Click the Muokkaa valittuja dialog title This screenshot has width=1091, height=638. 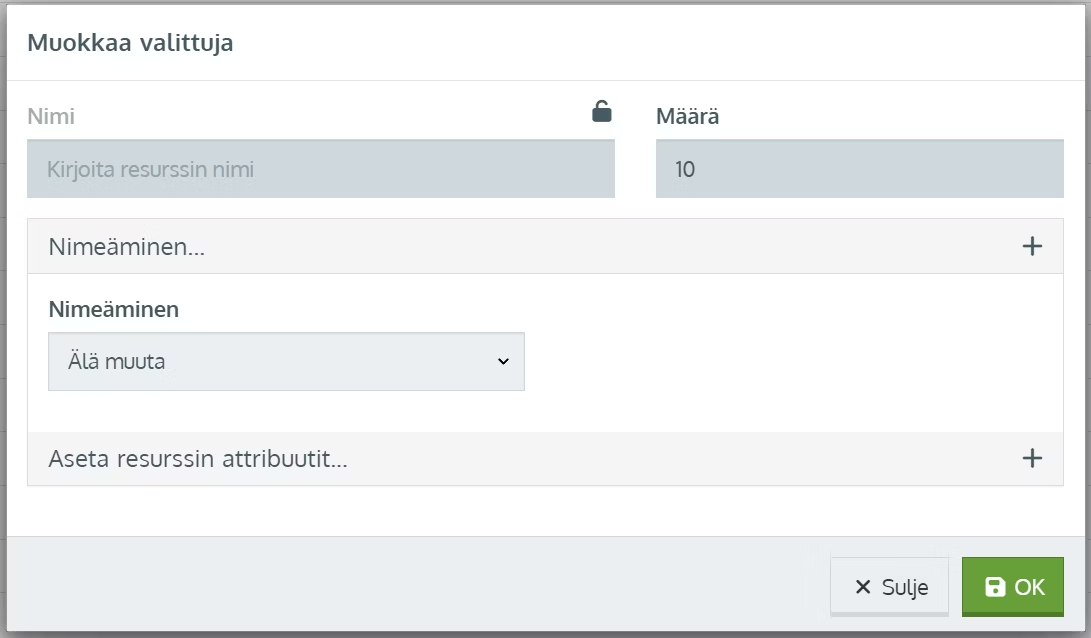click(130, 42)
